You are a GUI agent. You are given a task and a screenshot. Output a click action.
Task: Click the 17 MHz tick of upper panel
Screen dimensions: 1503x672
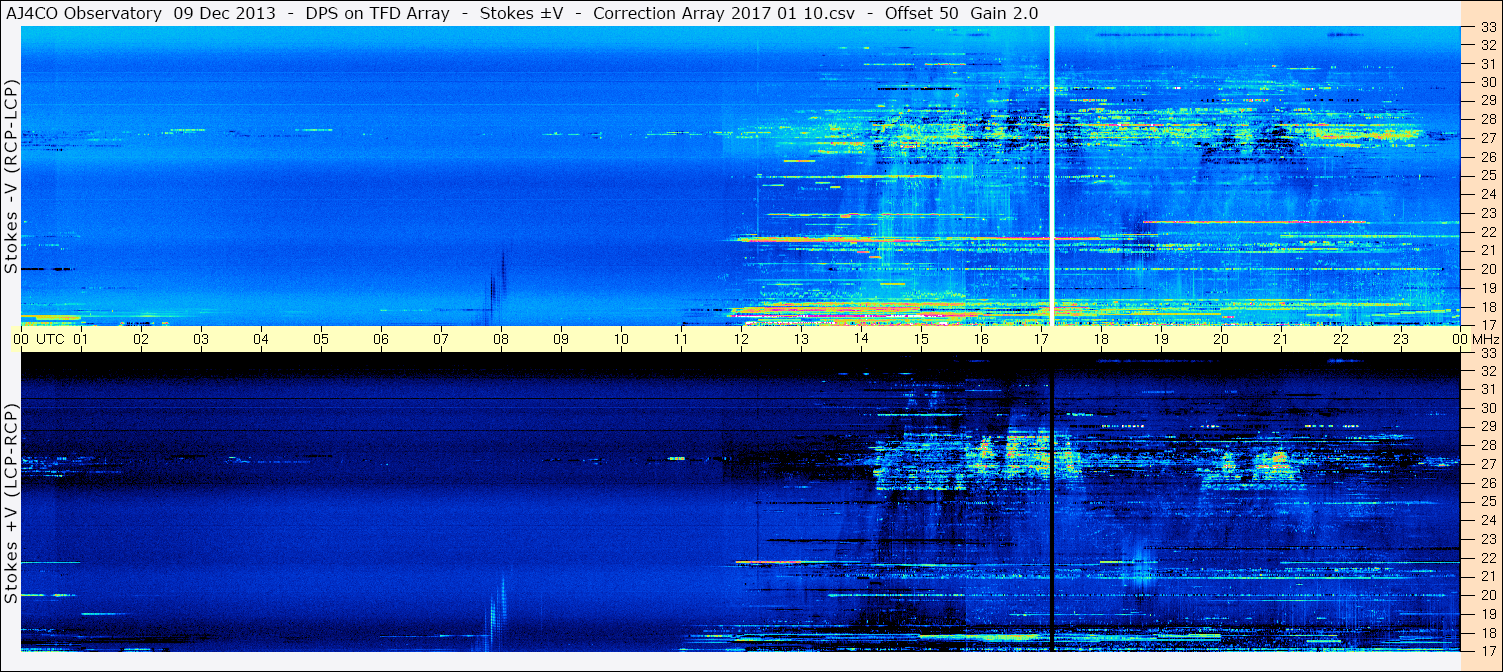coord(1487,325)
